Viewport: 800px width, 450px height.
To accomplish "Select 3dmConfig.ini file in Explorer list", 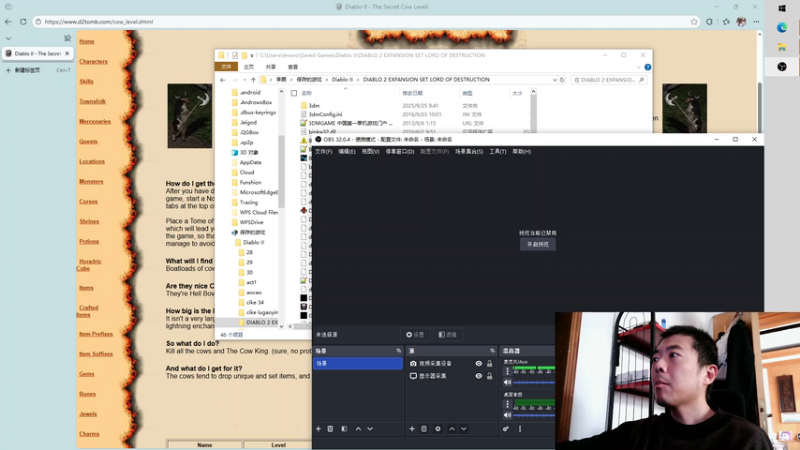I will [325, 114].
